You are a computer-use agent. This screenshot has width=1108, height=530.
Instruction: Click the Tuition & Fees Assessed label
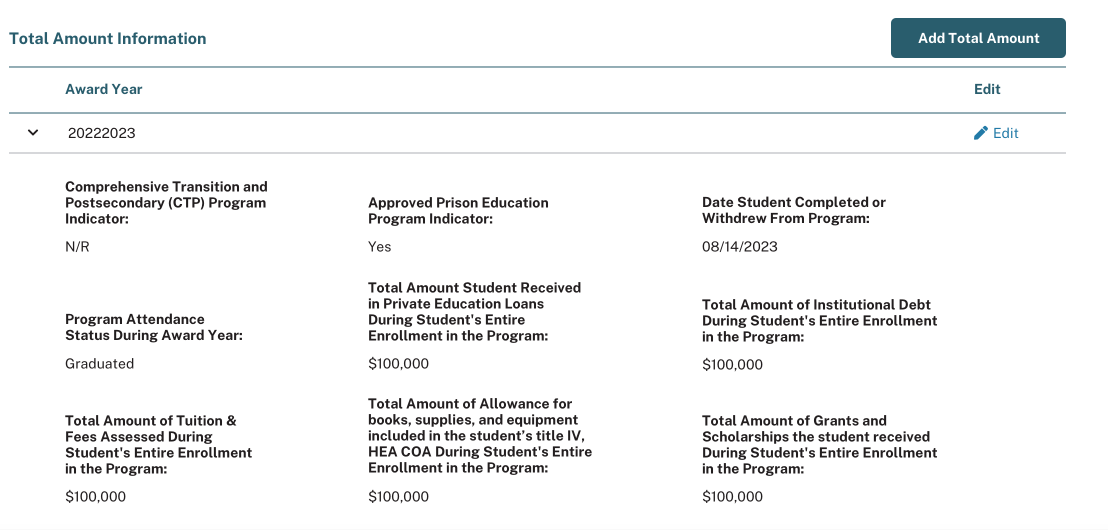pos(158,444)
